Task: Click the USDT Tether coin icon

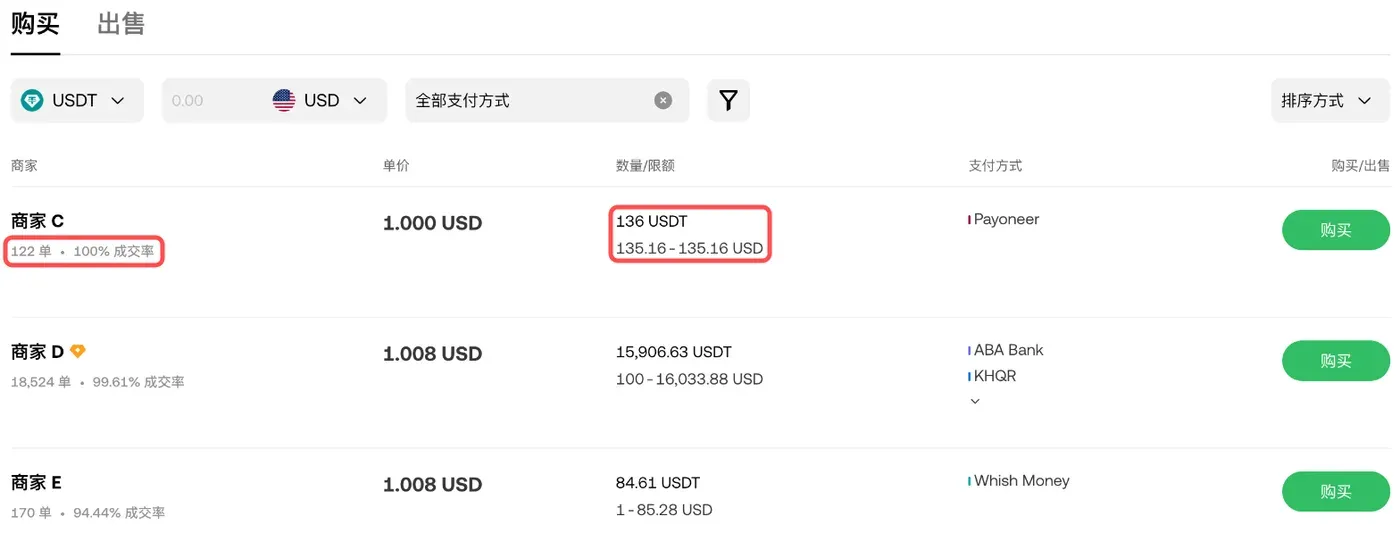Action: (33, 100)
